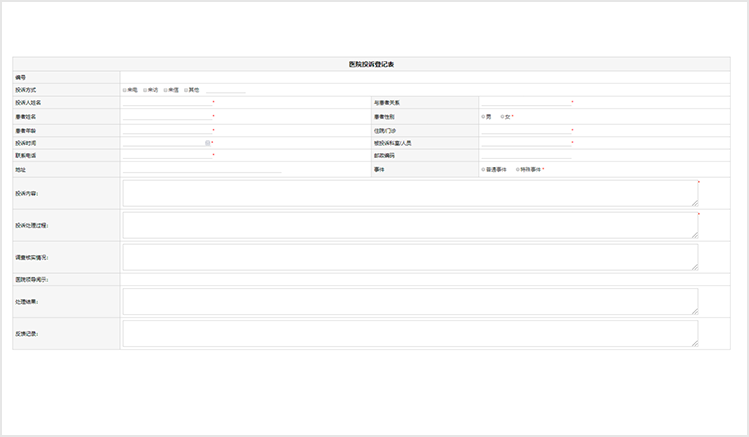
Task: Focus the 被投诉科室/人员 input field
Action: point(525,143)
